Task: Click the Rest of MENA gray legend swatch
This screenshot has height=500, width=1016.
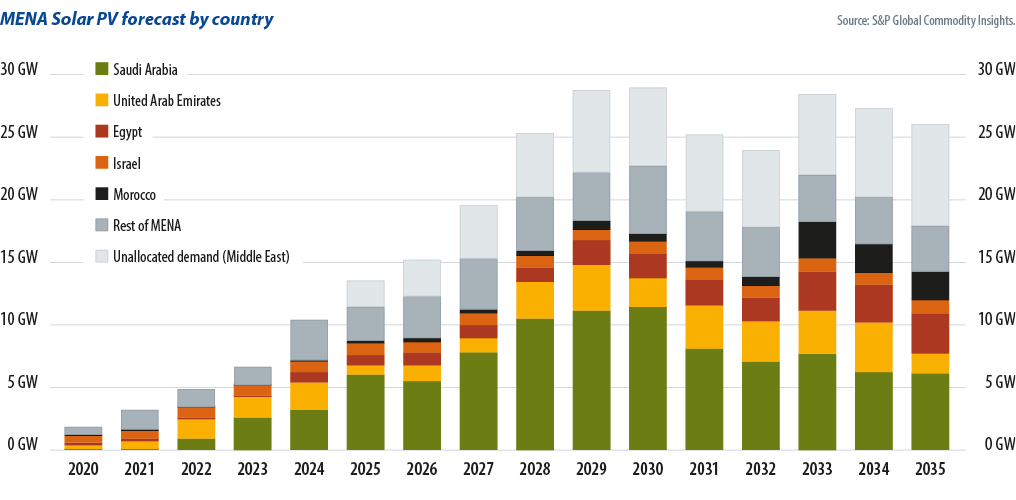Action: 101,225
